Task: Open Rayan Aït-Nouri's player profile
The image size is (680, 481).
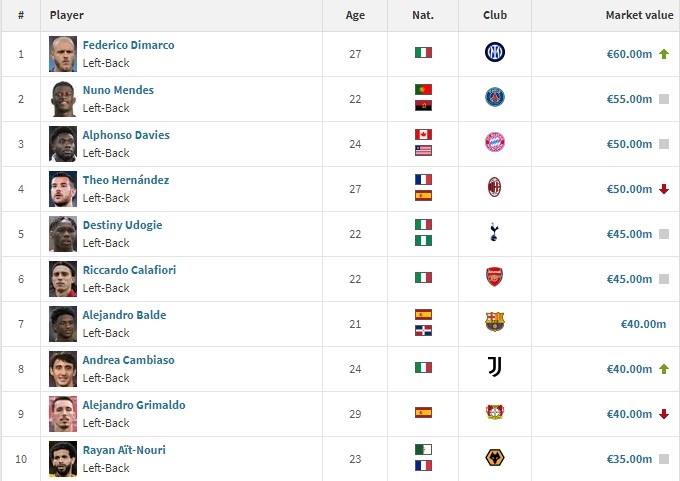Action: [x=124, y=450]
